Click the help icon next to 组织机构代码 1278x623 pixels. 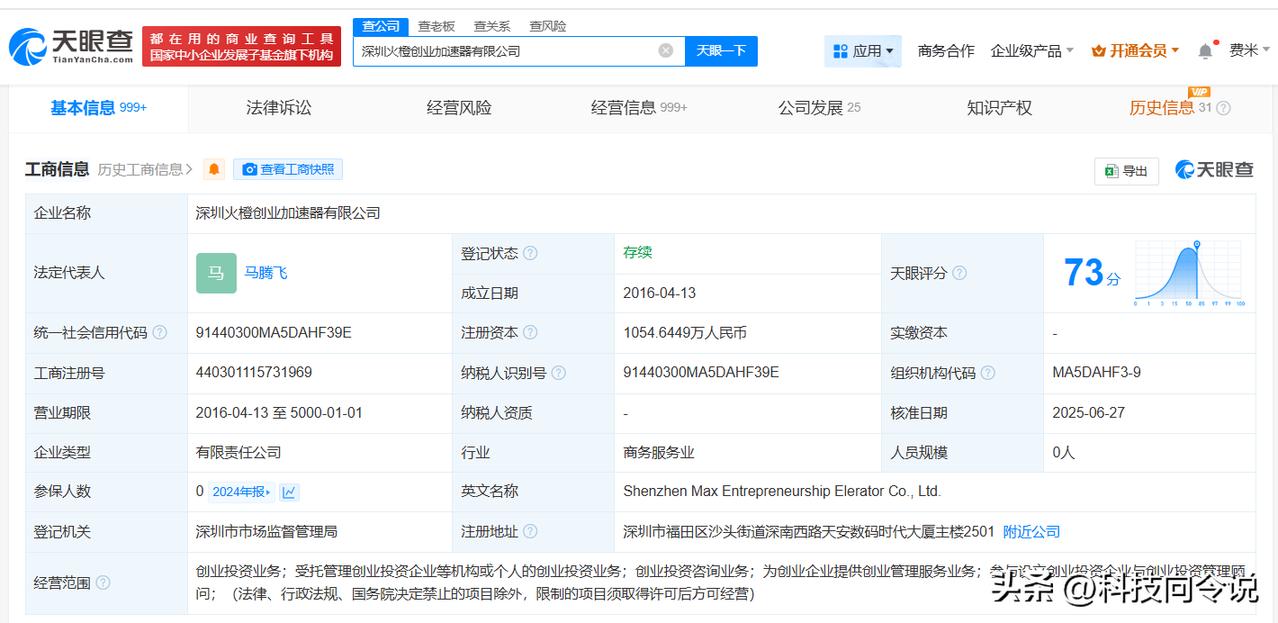pyautogui.click(x=988, y=373)
